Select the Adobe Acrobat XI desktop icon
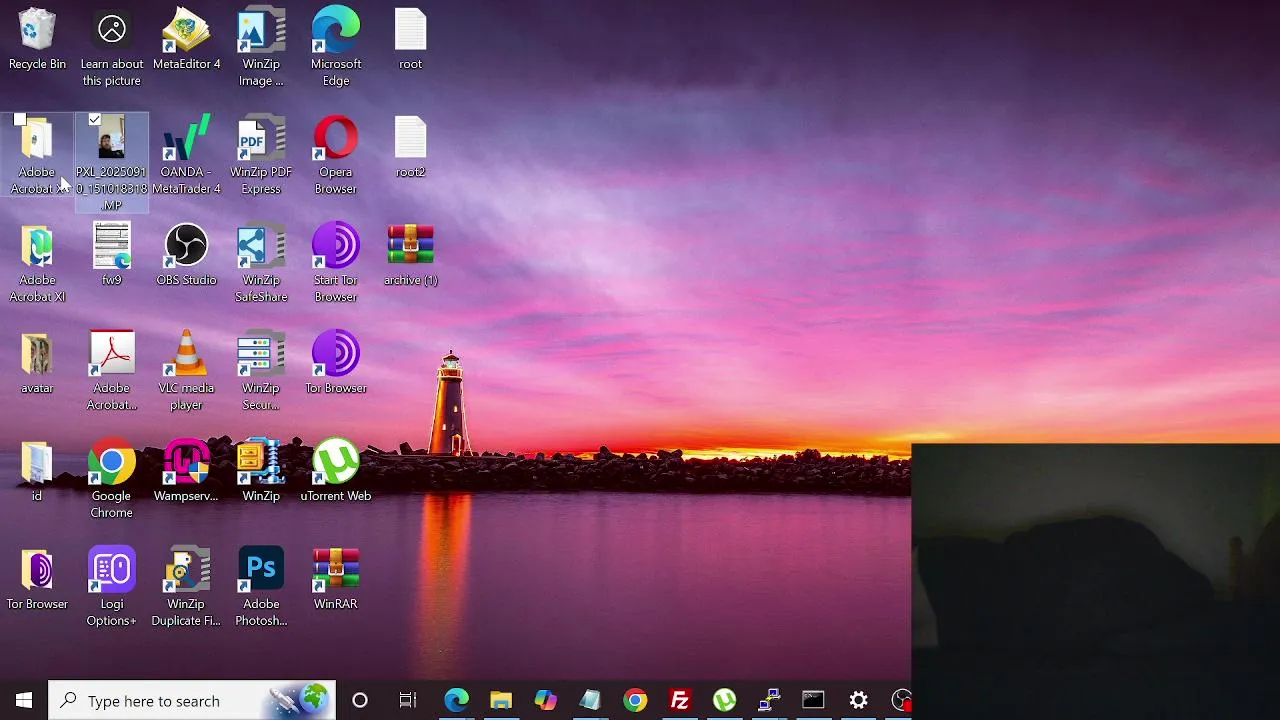 pyautogui.click(x=37, y=264)
